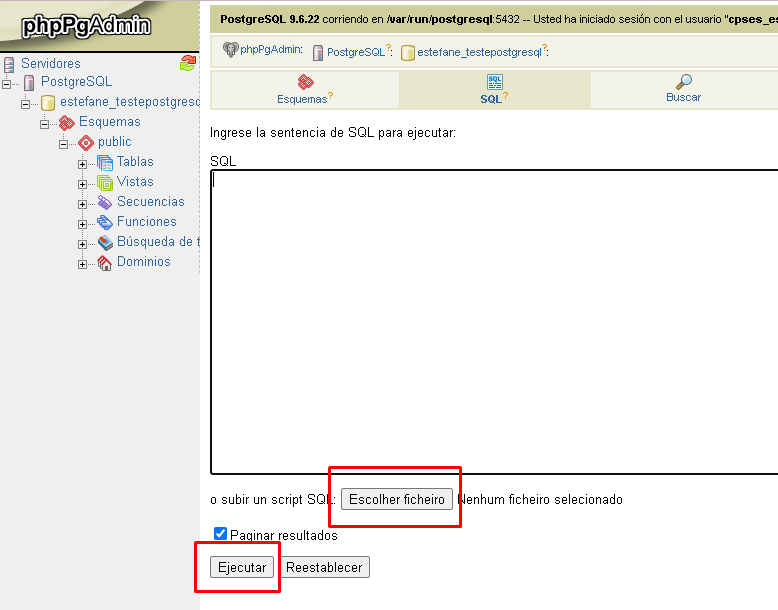Select Dominios label in tree
The image size is (778, 610).
144,261
